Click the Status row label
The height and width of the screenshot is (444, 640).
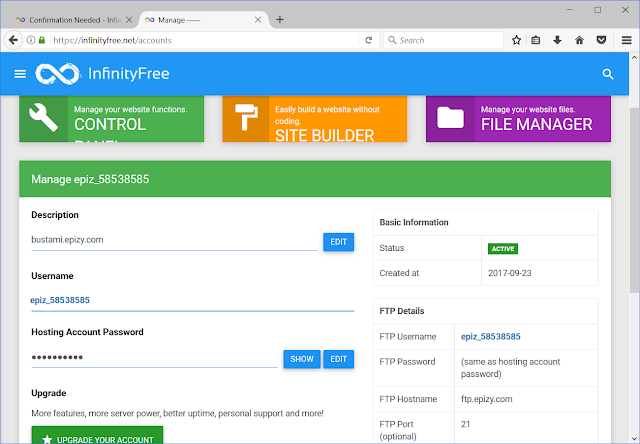392,248
